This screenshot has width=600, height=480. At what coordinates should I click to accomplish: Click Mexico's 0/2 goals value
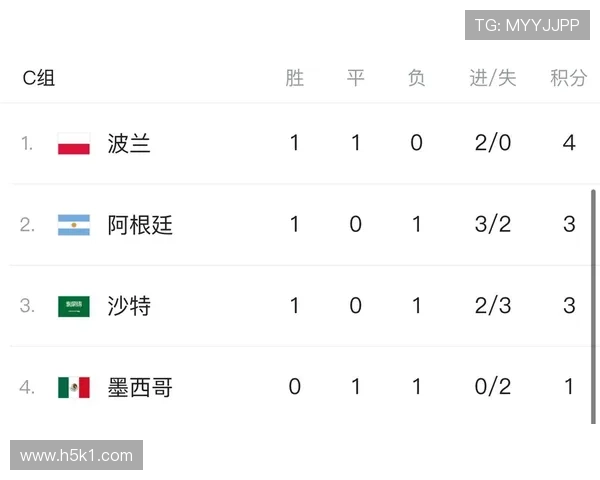(x=493, y=387)
